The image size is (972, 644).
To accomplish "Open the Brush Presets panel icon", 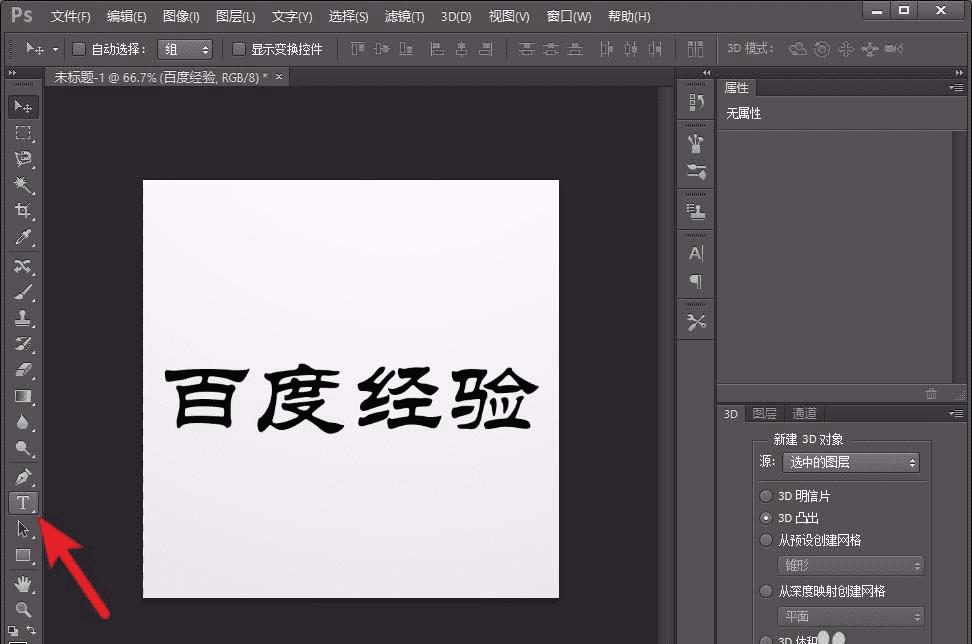I will [696, 143].
